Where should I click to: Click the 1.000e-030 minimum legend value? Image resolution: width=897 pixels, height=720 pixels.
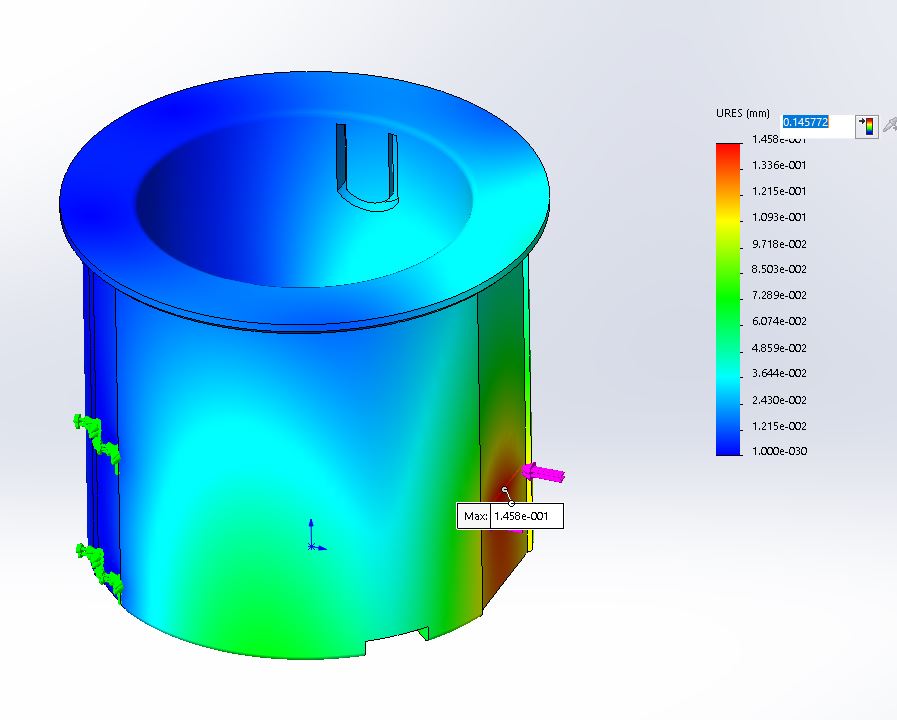779,452
